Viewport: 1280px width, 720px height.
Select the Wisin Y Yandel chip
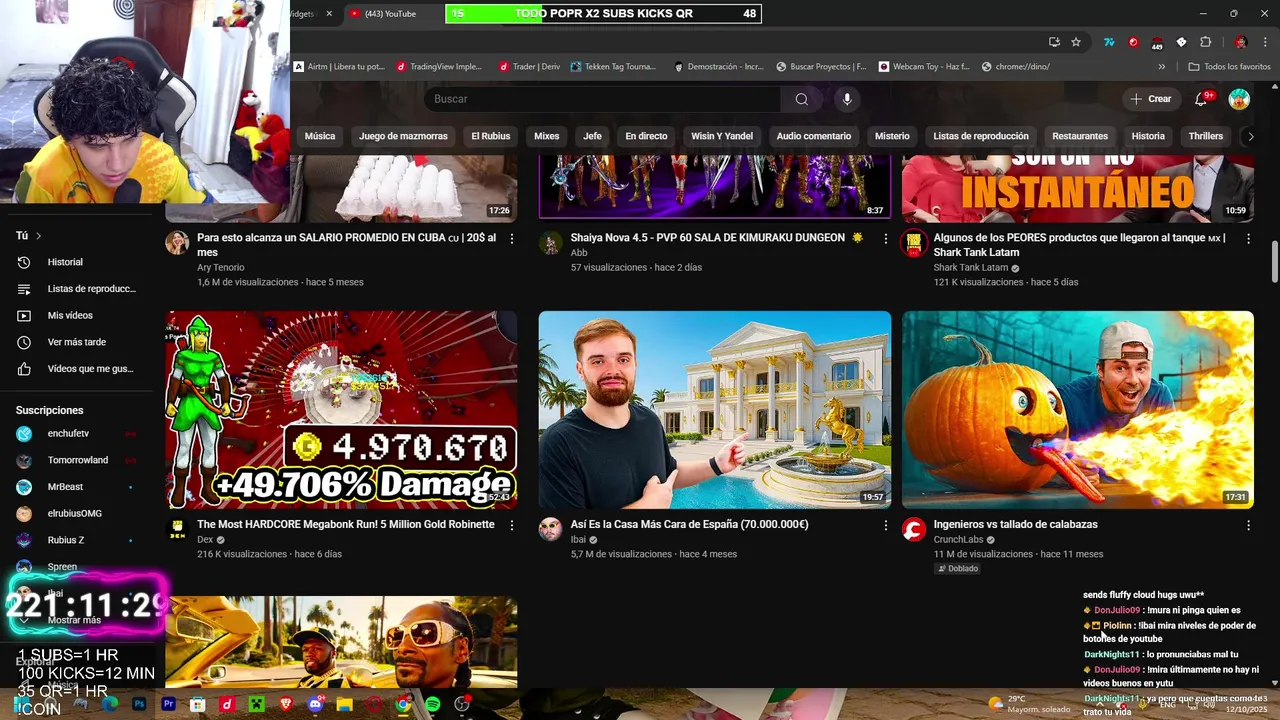pos(722,136)
